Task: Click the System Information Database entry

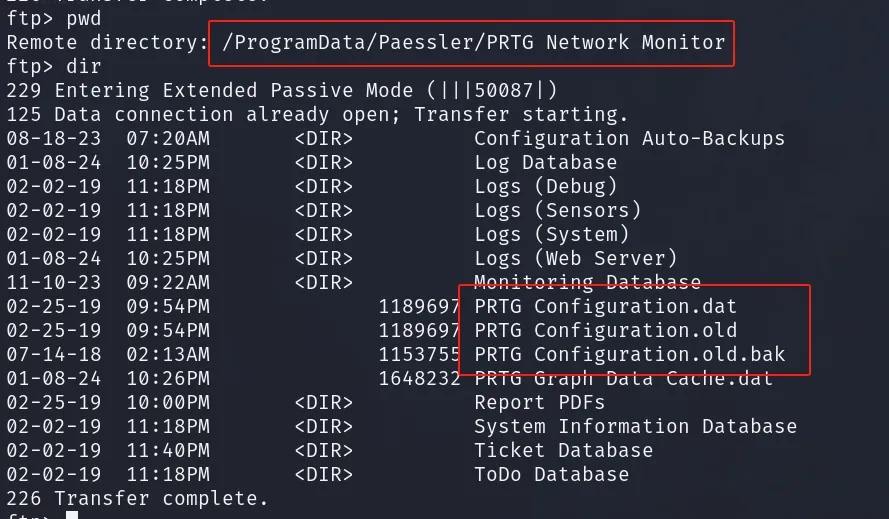Action: (636, 427)
